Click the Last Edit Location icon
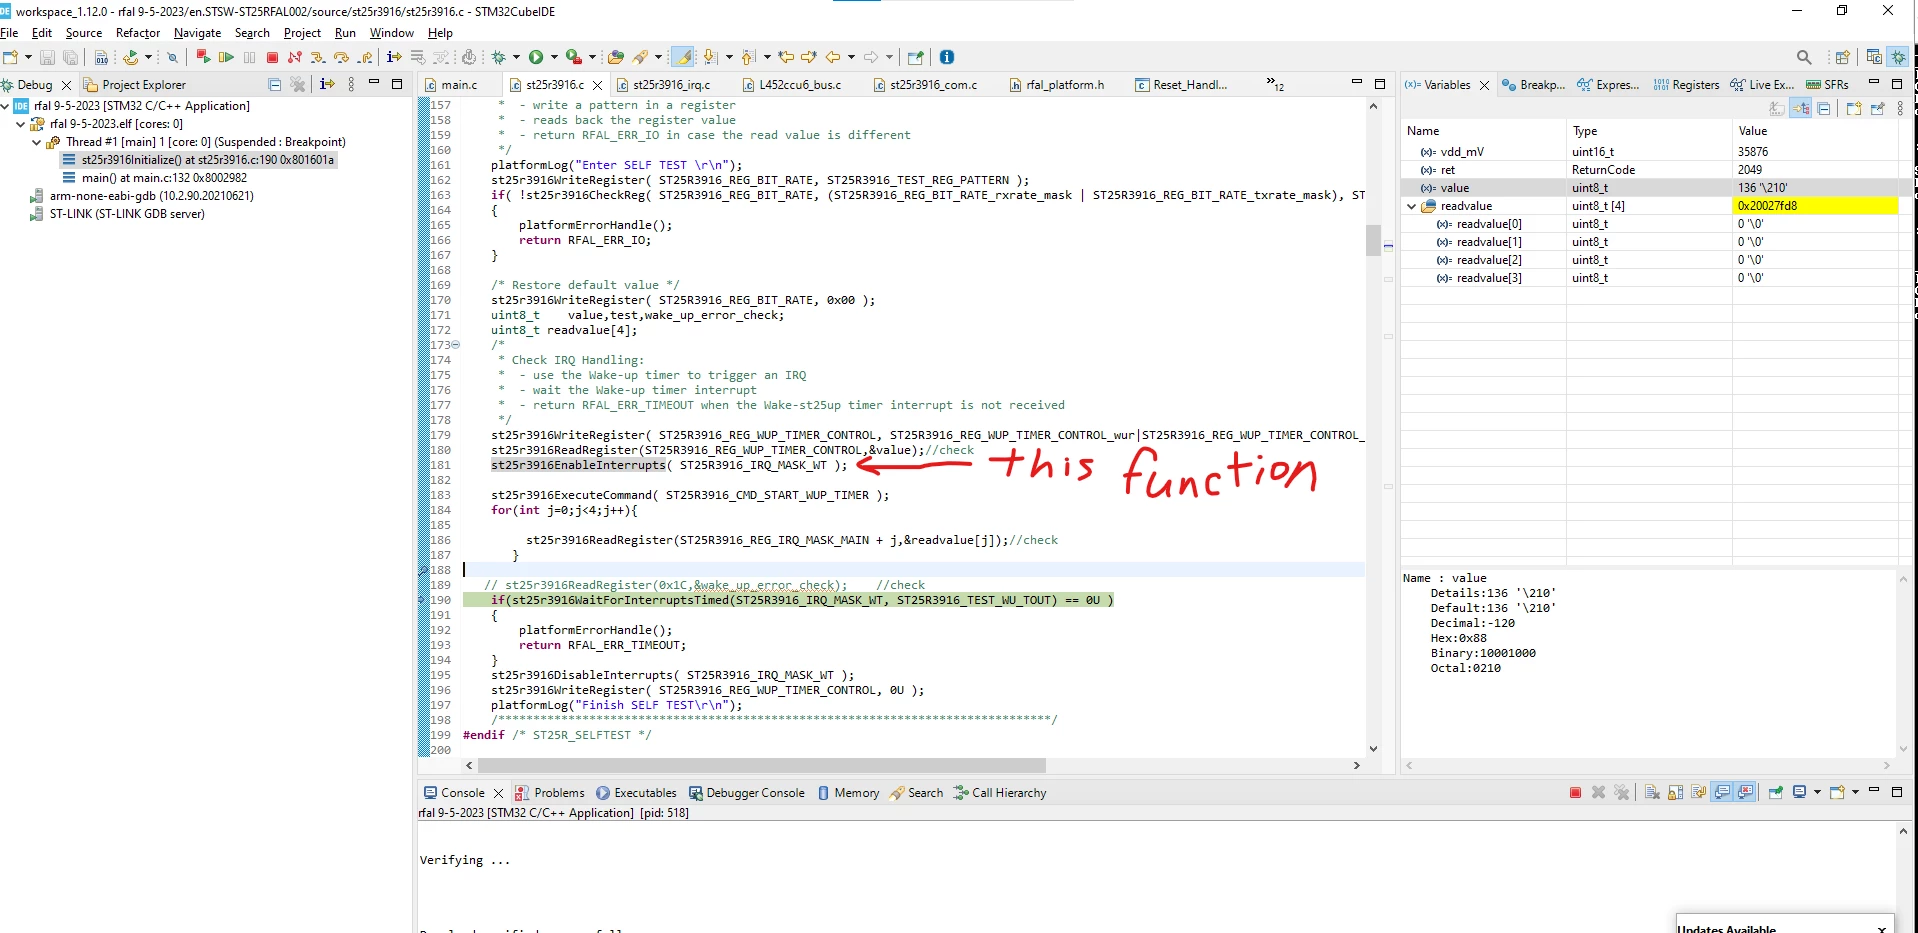The height and width of the screenshot is (933, 1918). point(786,57)
